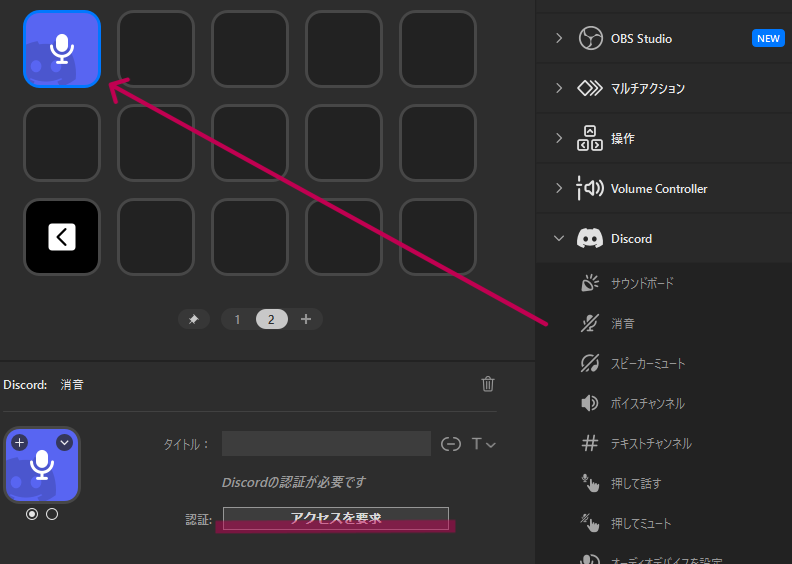Image resolution: width=792 pixels, height=564 pixels.
Task: Click the pin icon beside the page numbers
Action: 193,319
